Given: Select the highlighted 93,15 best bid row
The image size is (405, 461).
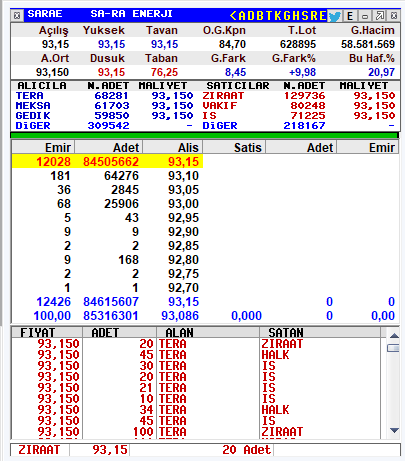Looking at the screenshot, I should click(107, 162).
